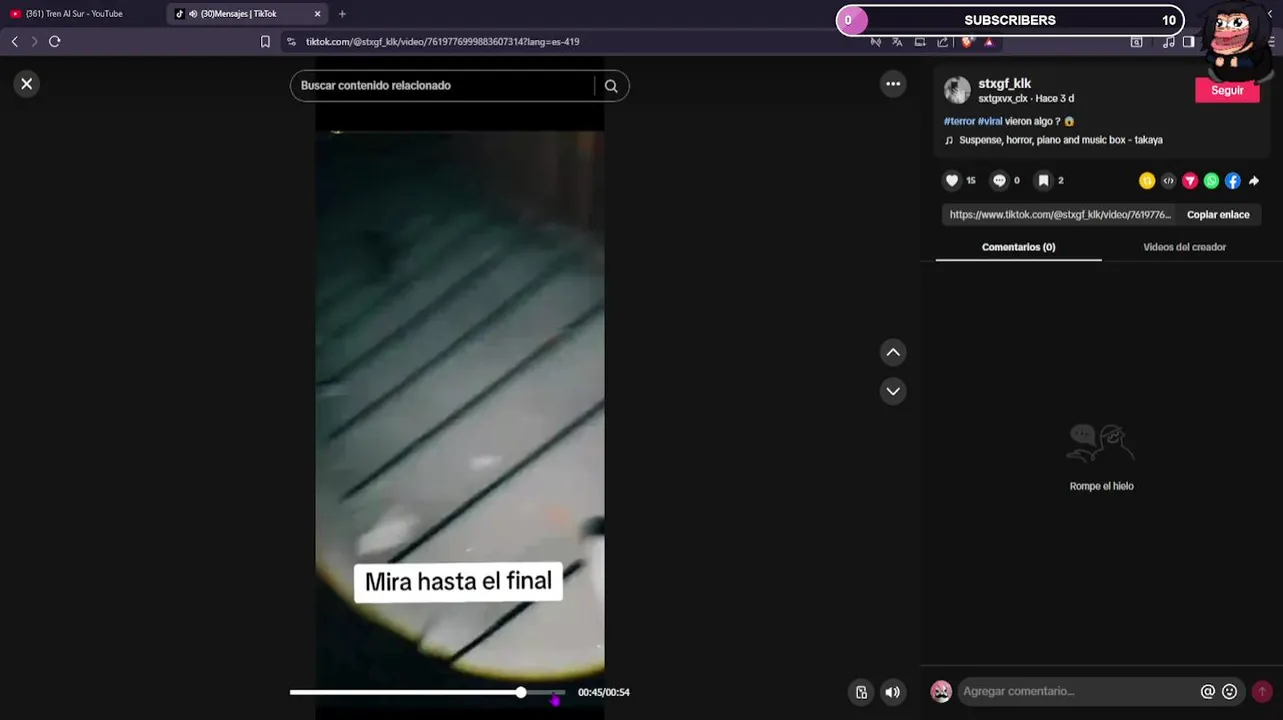This screenshot has width=1283, height=720.
Task: Close the TikTok browser tab
Action: (318, 14)
